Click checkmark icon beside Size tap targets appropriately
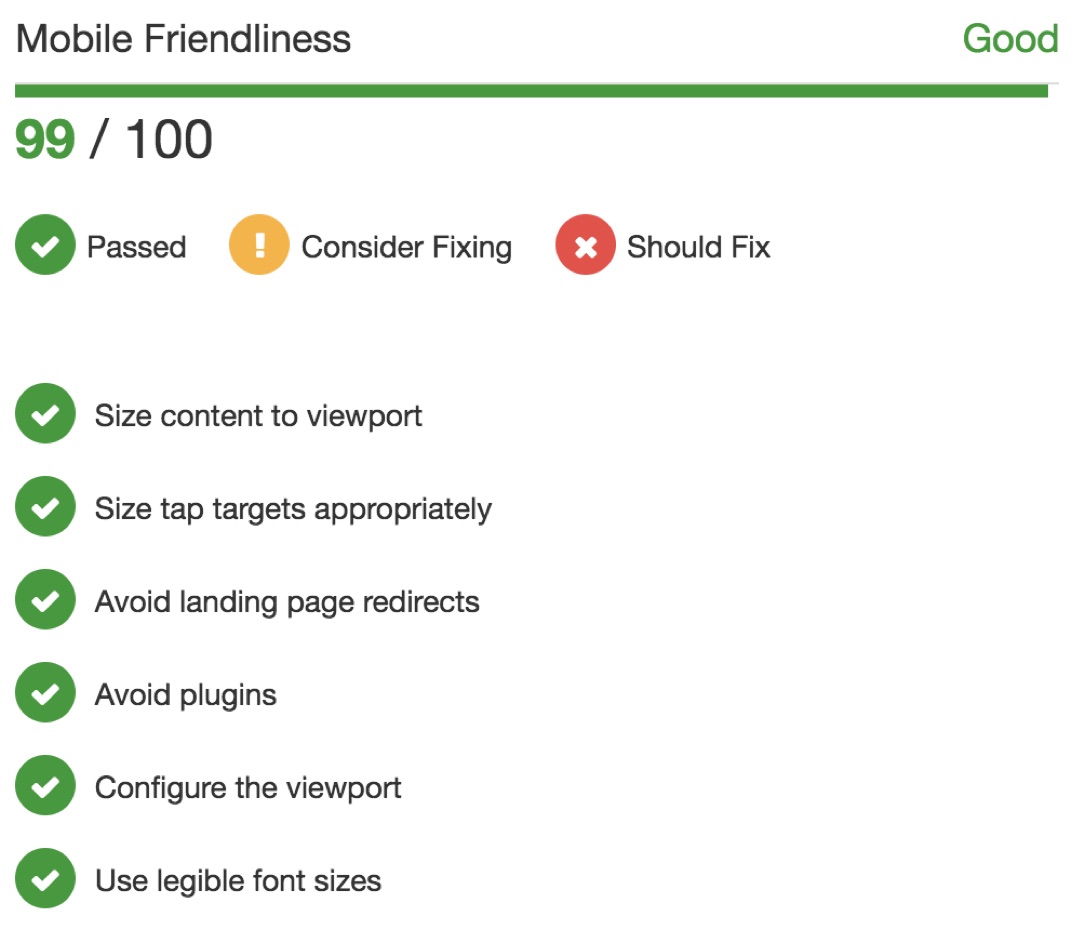This screenshot has height=935, width=1073. click(x=45, y=507)
